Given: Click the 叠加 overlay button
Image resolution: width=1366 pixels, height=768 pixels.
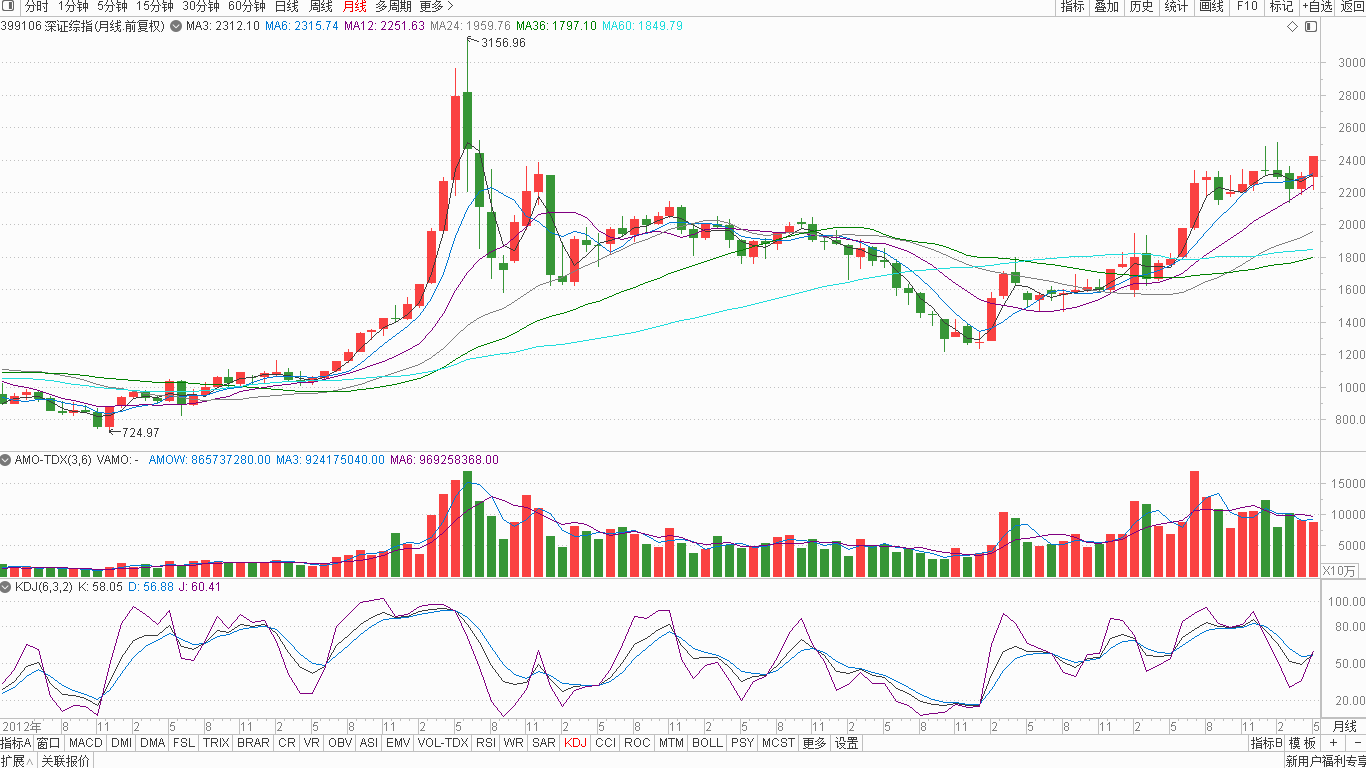Looking at the screenshot, I should pos(1106,6).
